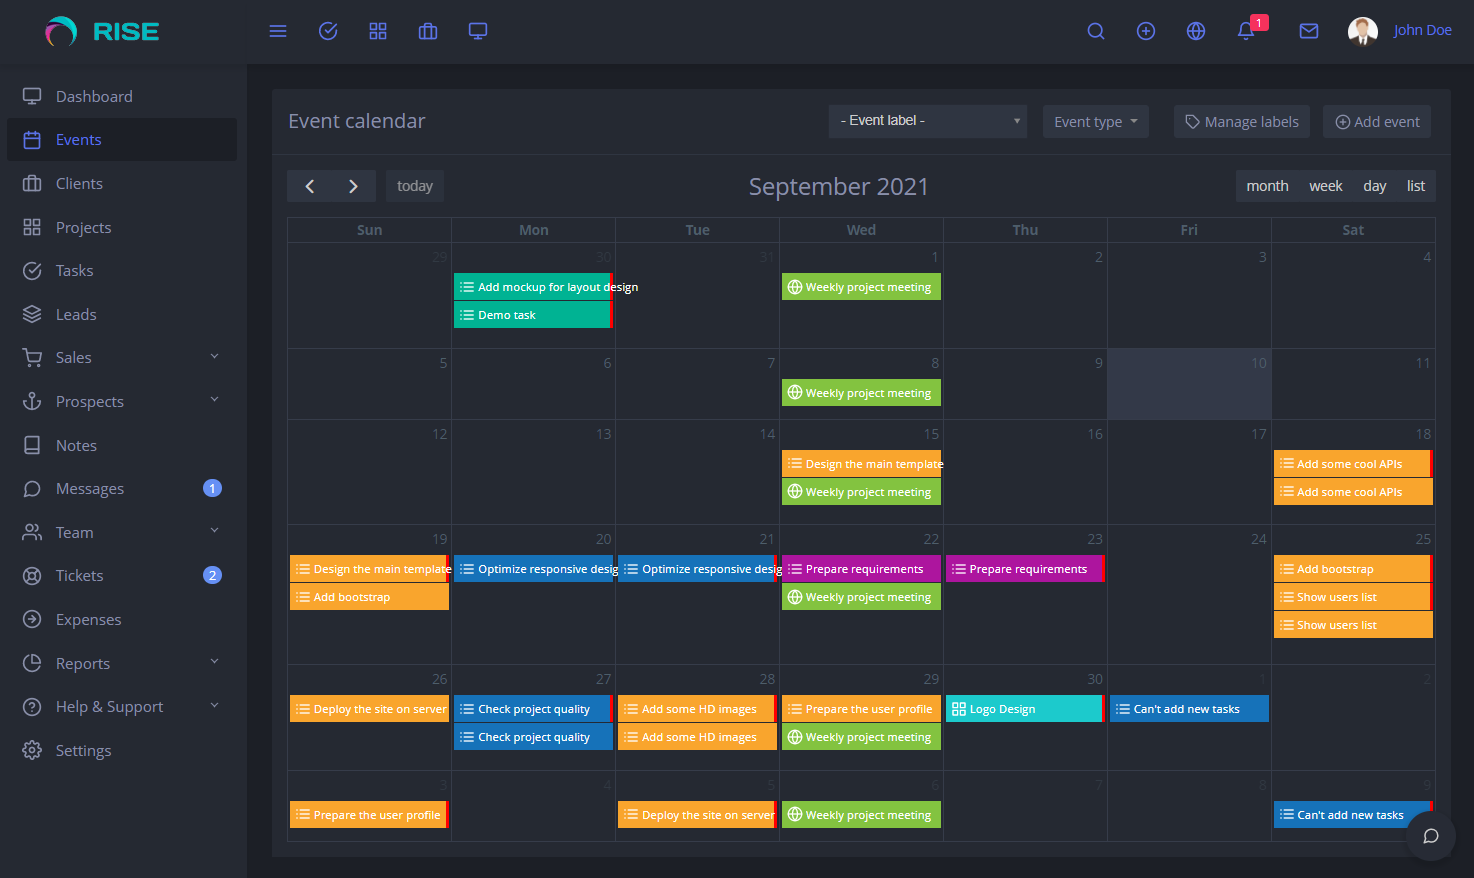Open the Event type dropdown
This screenshot has width=1474, height=878.
click(x=1095, y=121)
